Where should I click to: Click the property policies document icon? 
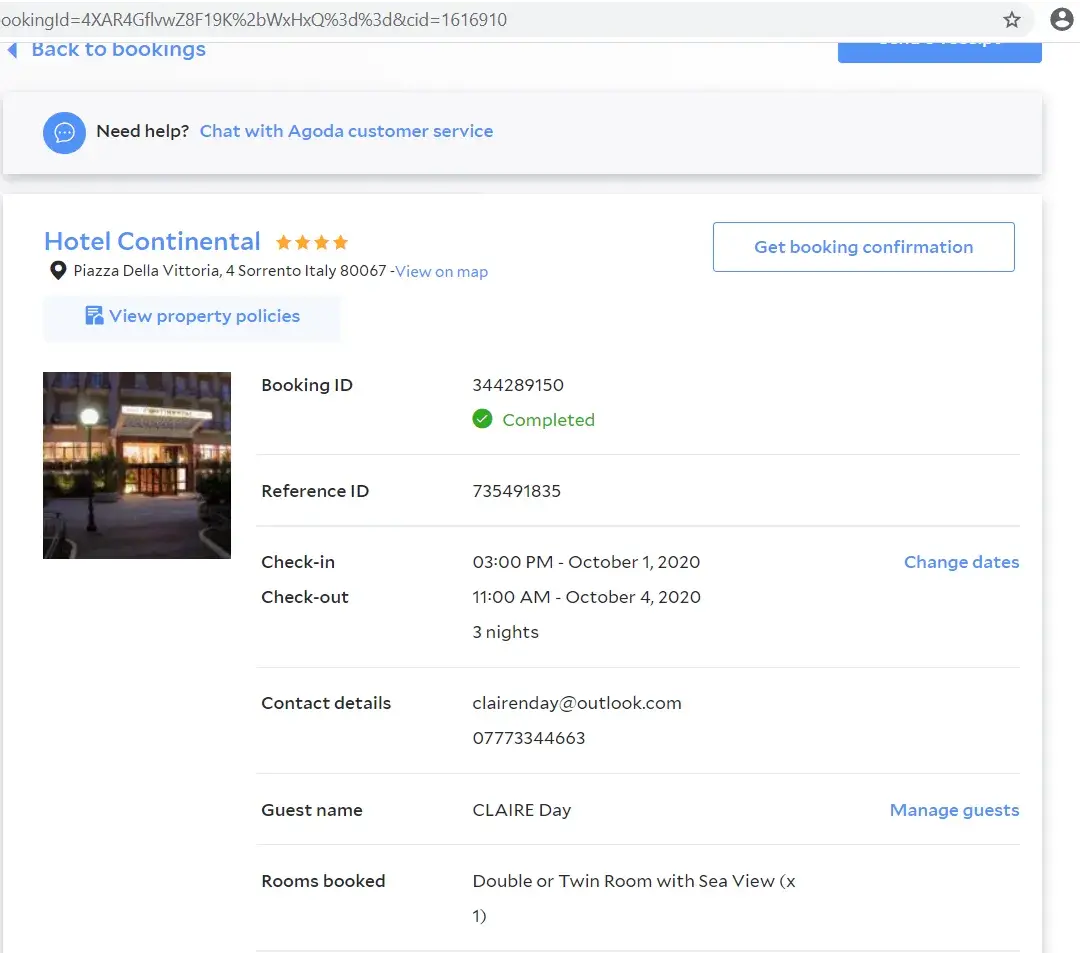(x=94, y=316)
